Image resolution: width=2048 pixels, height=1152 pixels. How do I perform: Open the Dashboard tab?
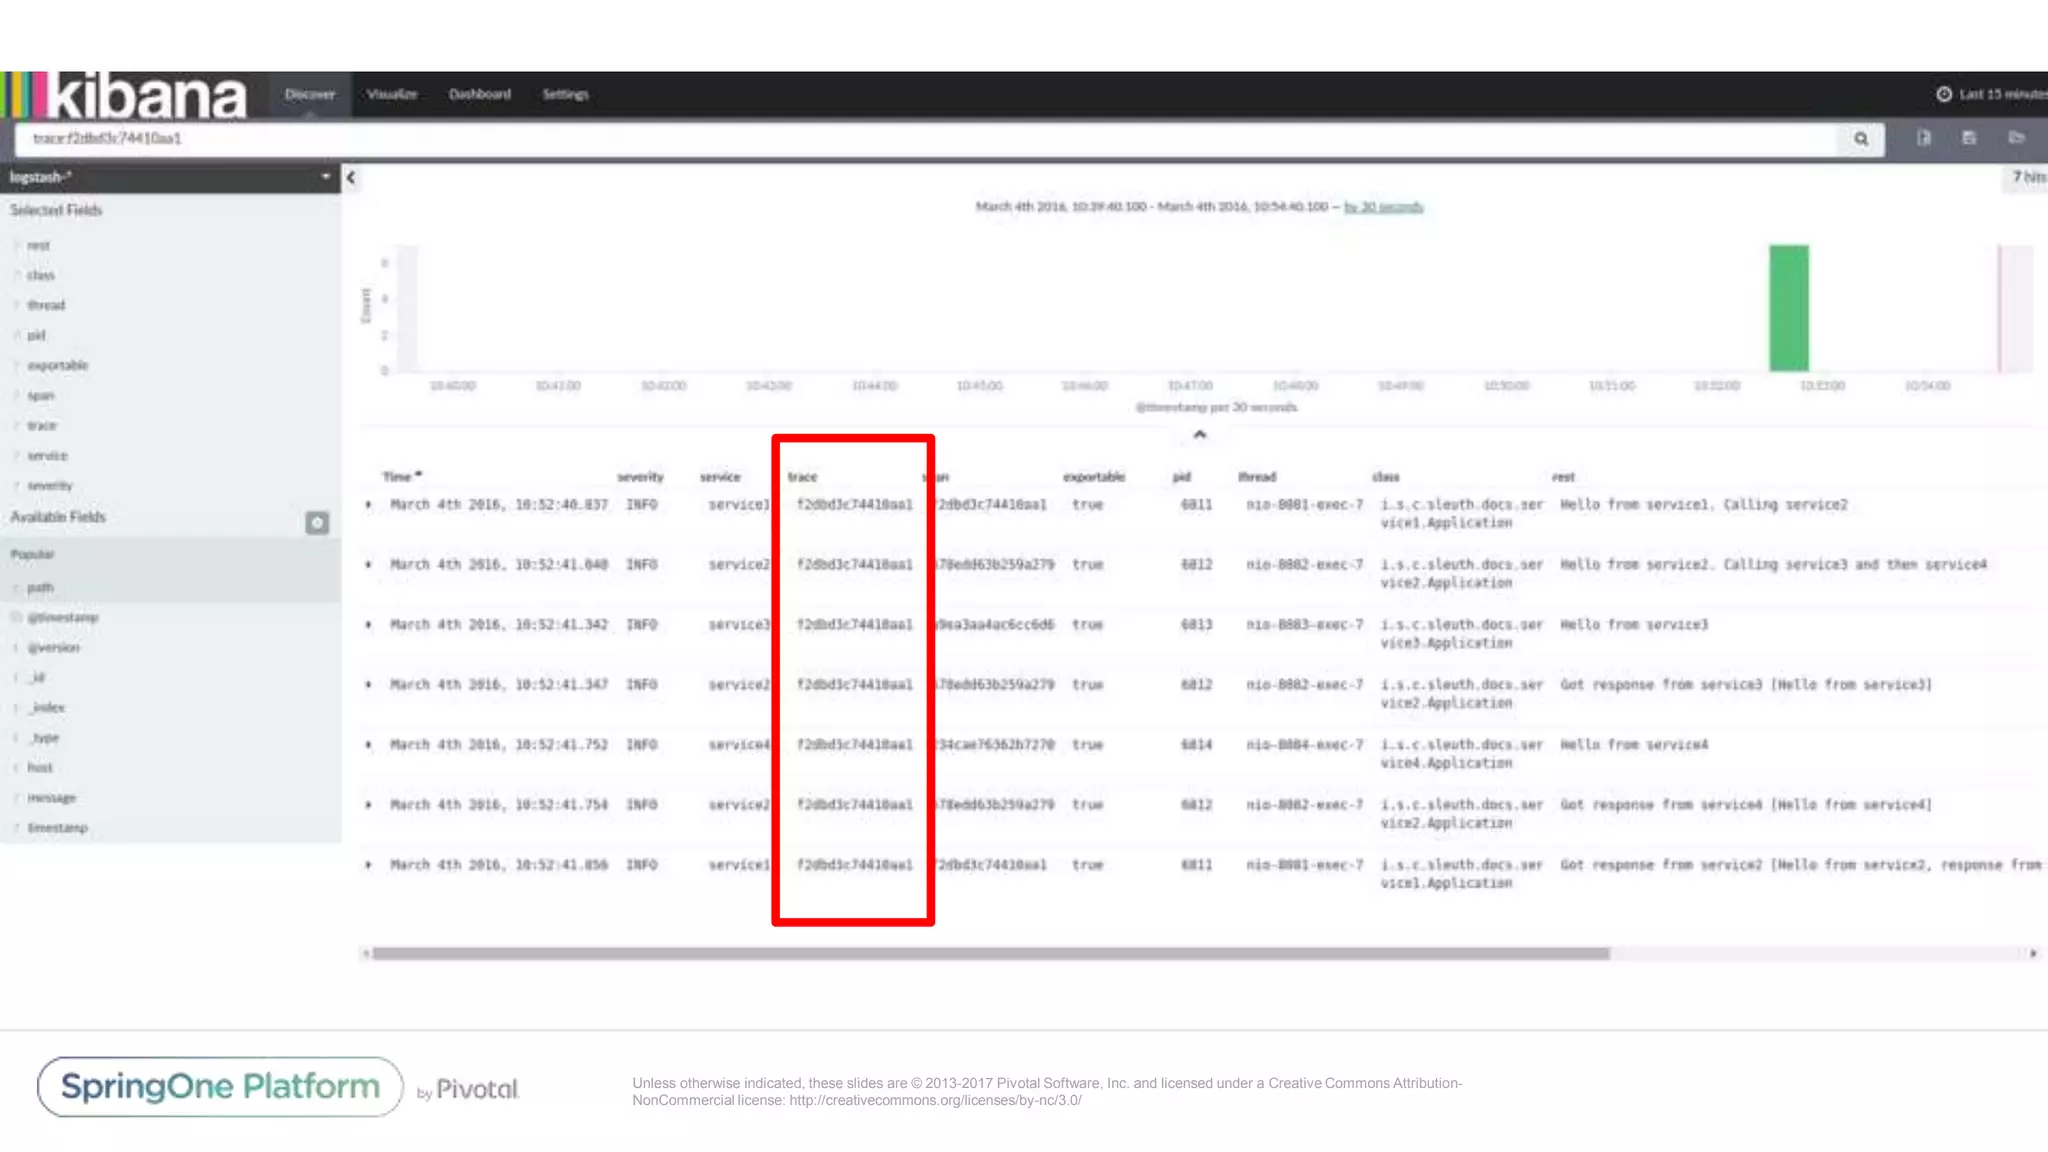[x=480, y=94]
